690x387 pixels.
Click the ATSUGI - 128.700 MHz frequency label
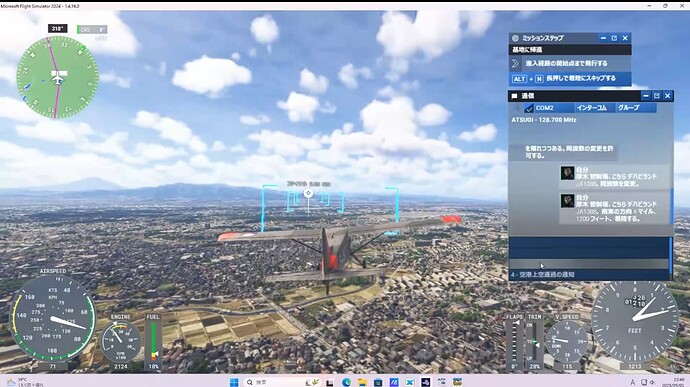(x=544, y=120)
